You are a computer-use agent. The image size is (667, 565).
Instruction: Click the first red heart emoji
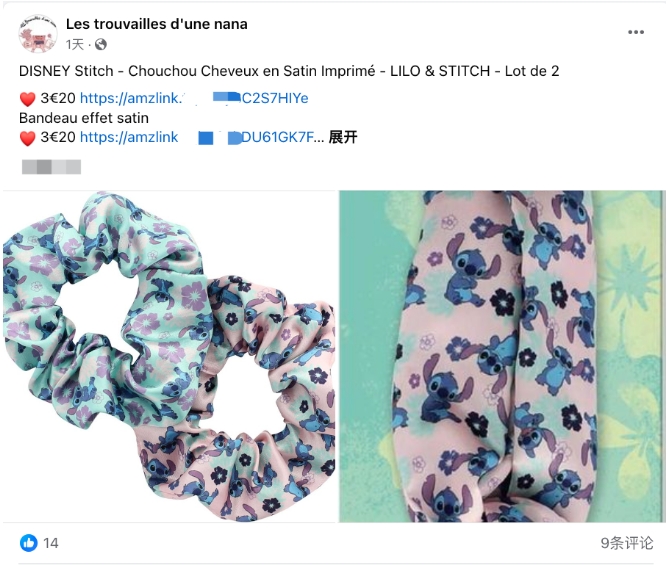coord(28,99)
